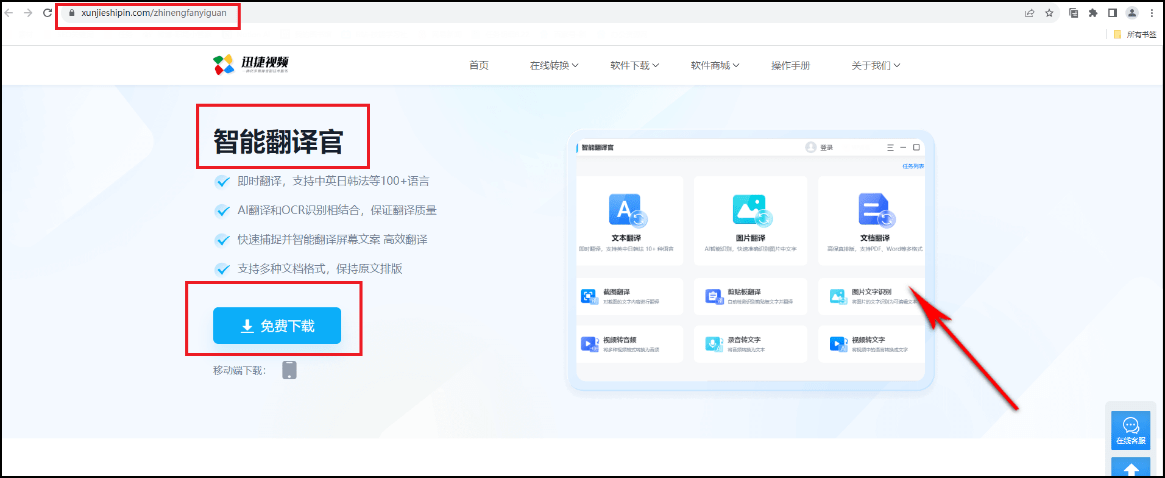Open the browser extensions puzzle icon

click(x=1093, y=13)
